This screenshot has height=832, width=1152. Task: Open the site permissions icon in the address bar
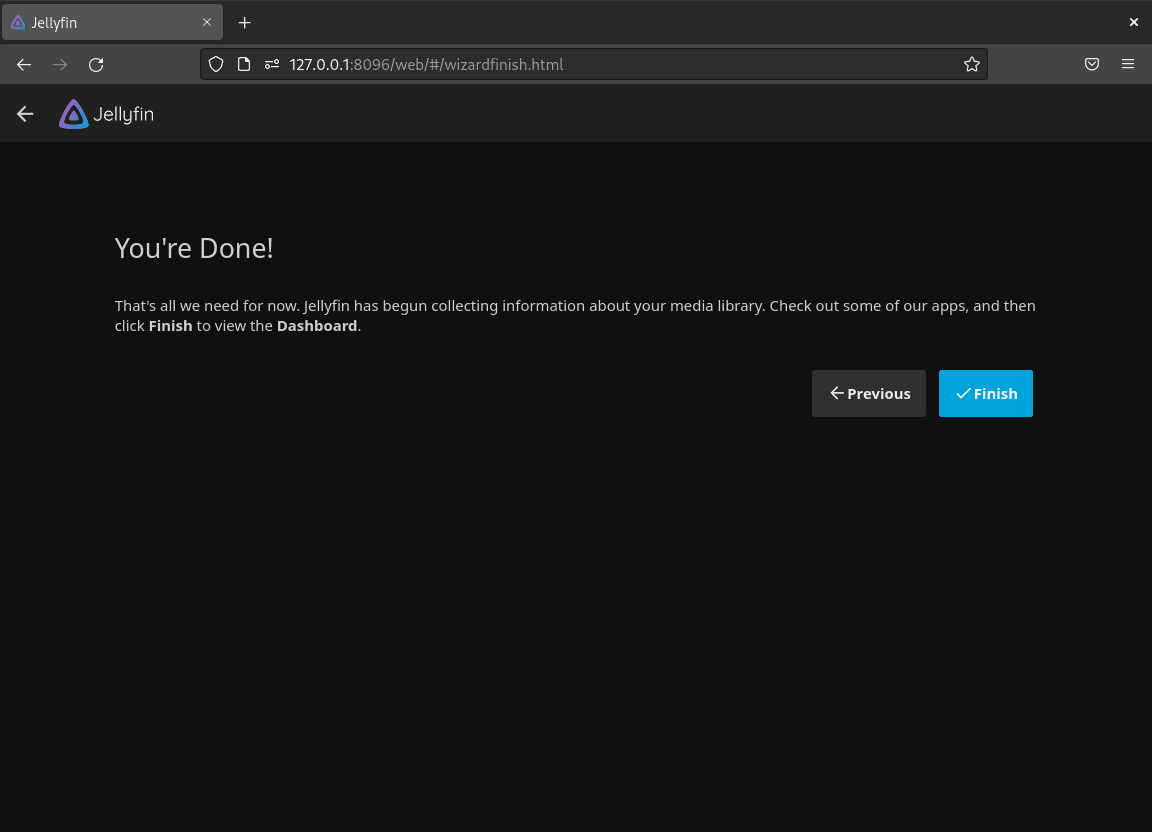coord(271,64)
